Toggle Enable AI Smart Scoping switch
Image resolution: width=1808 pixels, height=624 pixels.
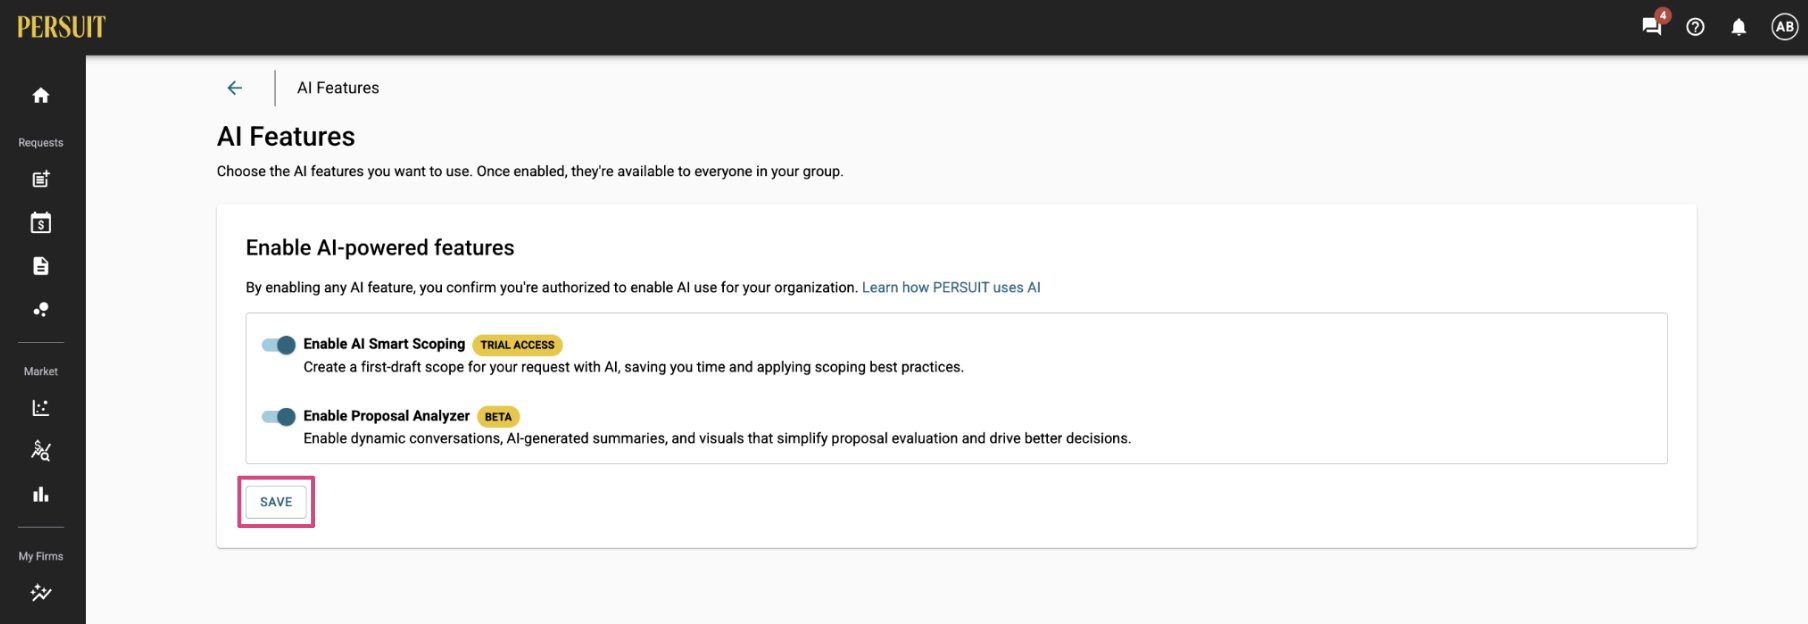click(279, 345)
